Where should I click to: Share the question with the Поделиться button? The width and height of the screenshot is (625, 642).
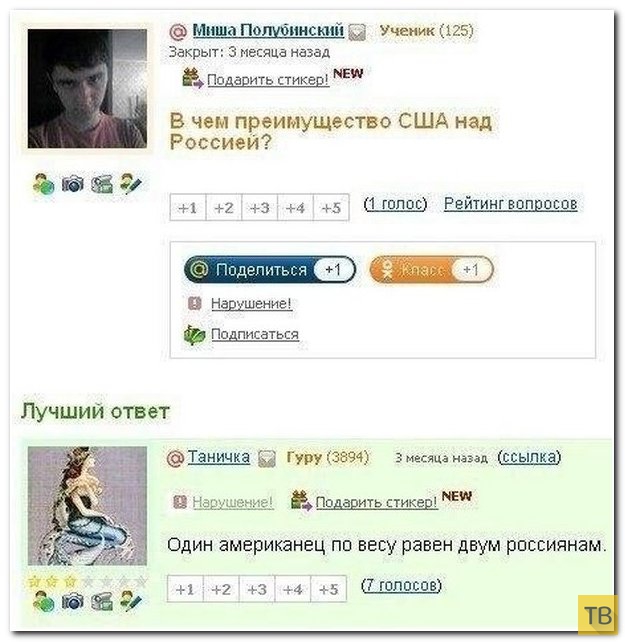click(269, 270)
